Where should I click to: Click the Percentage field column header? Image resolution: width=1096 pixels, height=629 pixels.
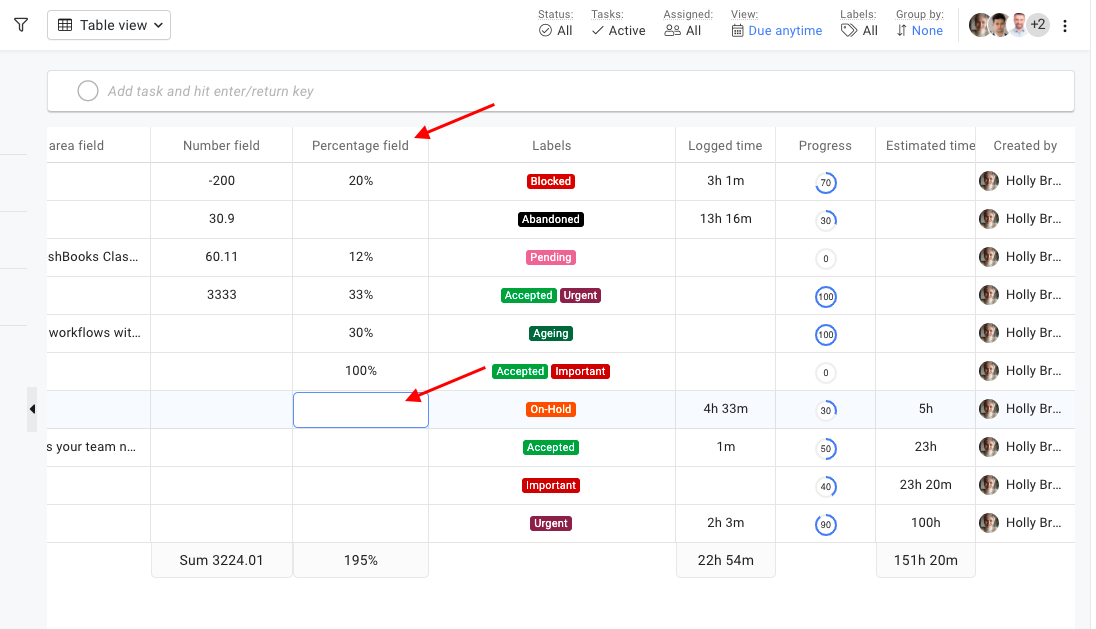360,145
